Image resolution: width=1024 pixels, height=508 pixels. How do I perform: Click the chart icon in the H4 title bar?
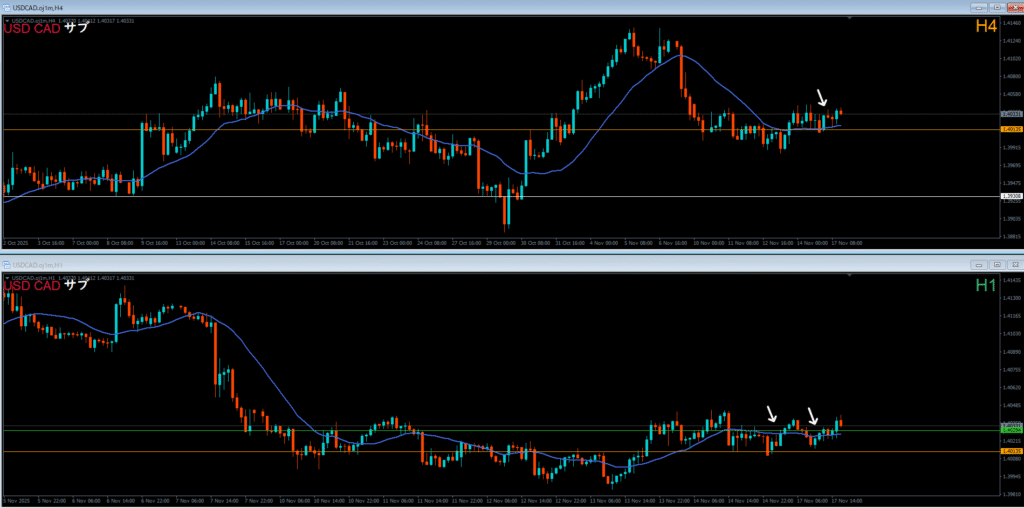pyautogui.click(x=5, y=6)
